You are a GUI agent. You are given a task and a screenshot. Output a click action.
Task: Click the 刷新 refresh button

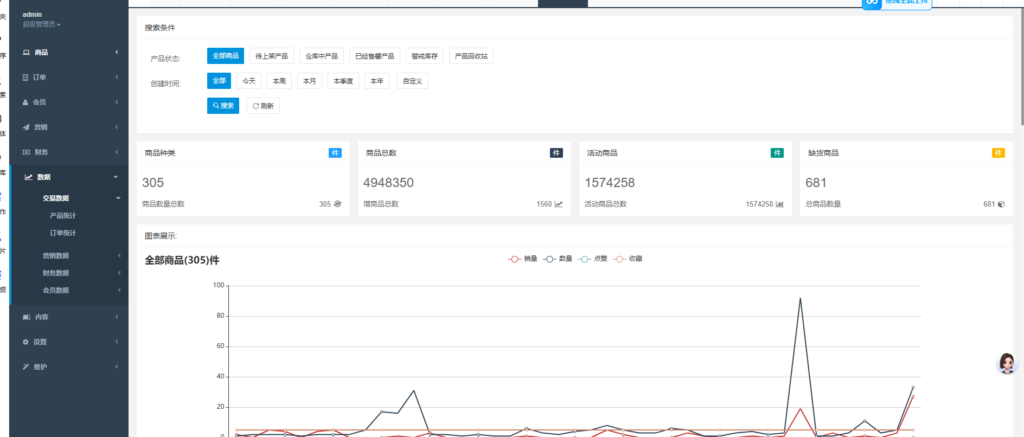[x=263, y=106]
